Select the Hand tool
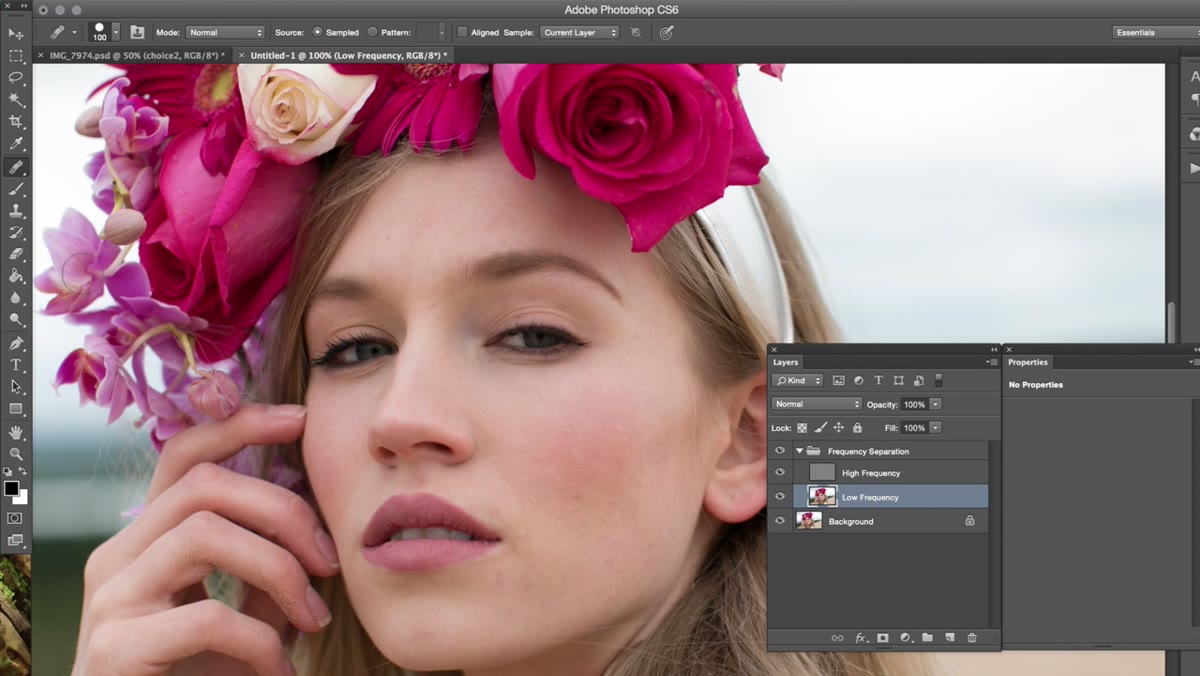1200x676 pixels. click(16, 432)
